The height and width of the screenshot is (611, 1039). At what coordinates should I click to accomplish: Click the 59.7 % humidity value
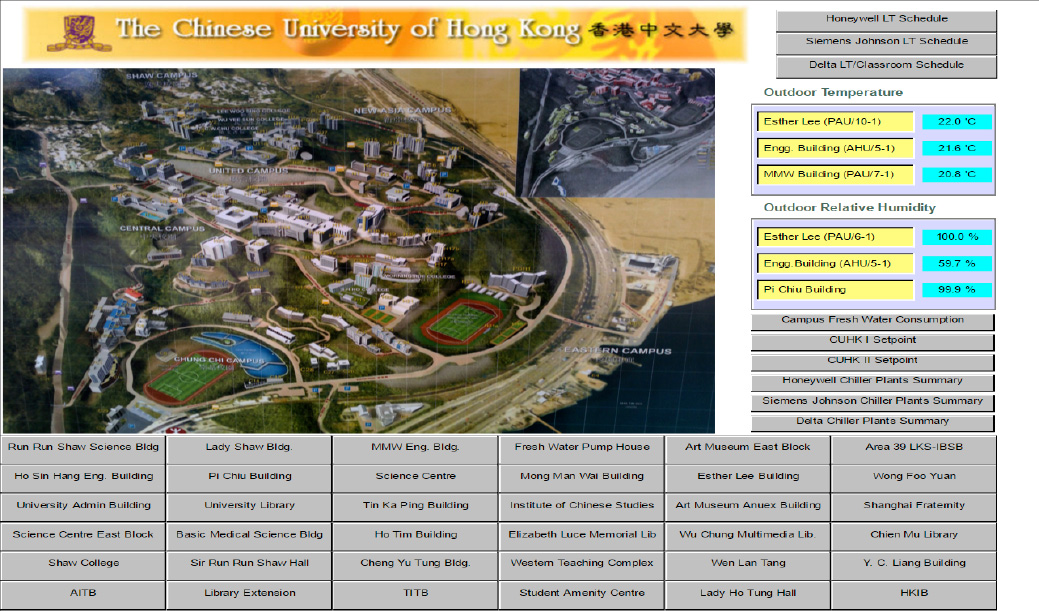pos(957,264)
